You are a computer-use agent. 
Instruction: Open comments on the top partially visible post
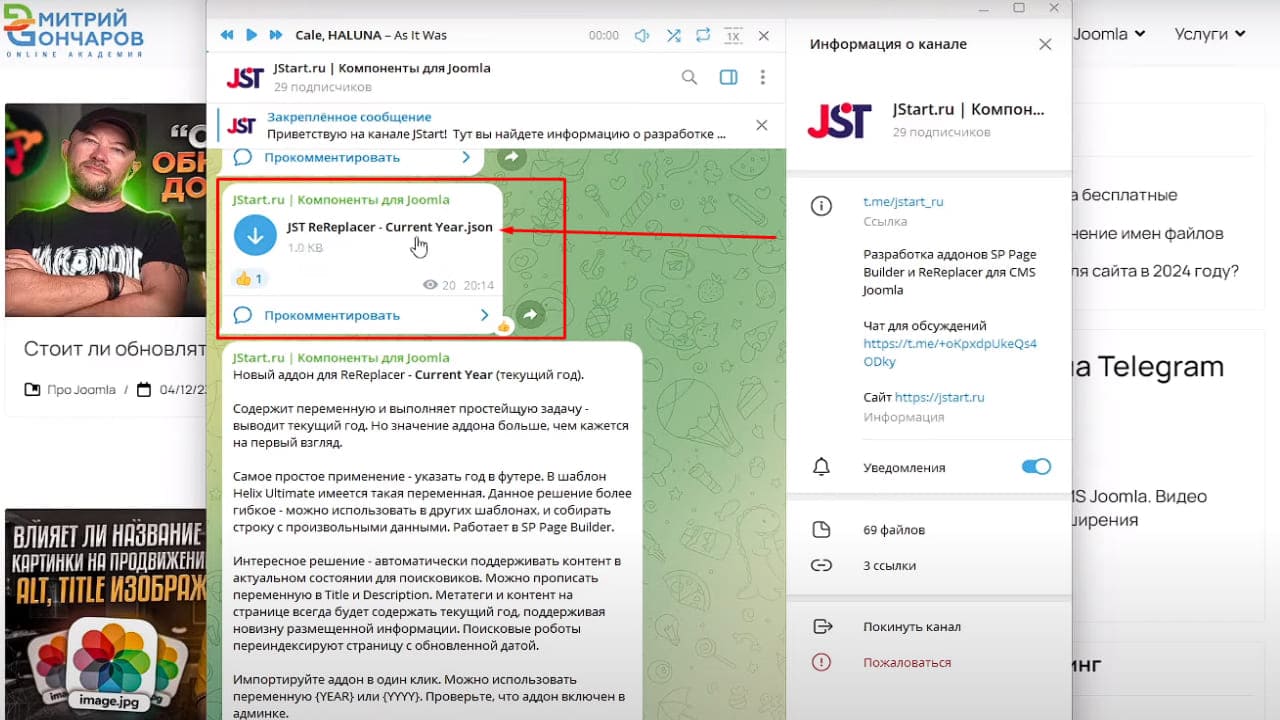point(332,157)
